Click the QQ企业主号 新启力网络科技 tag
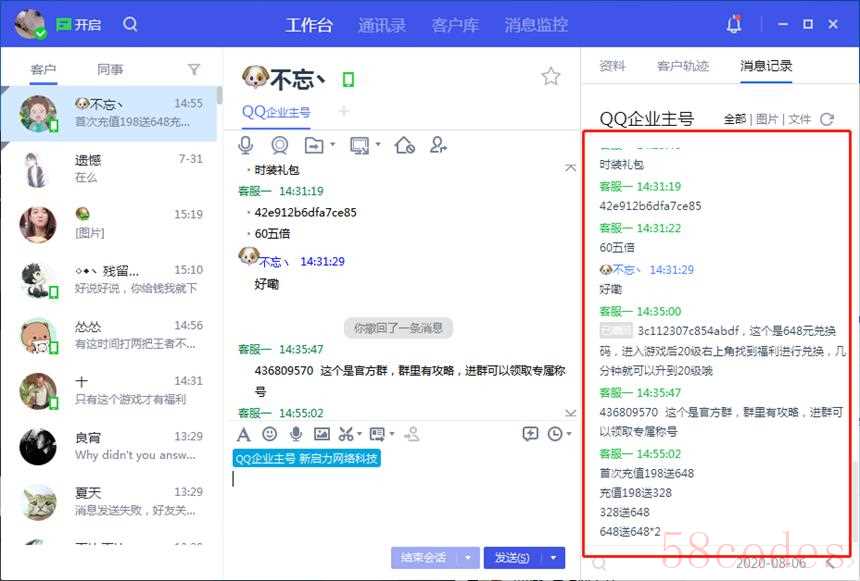 click(x=307, y=458)
